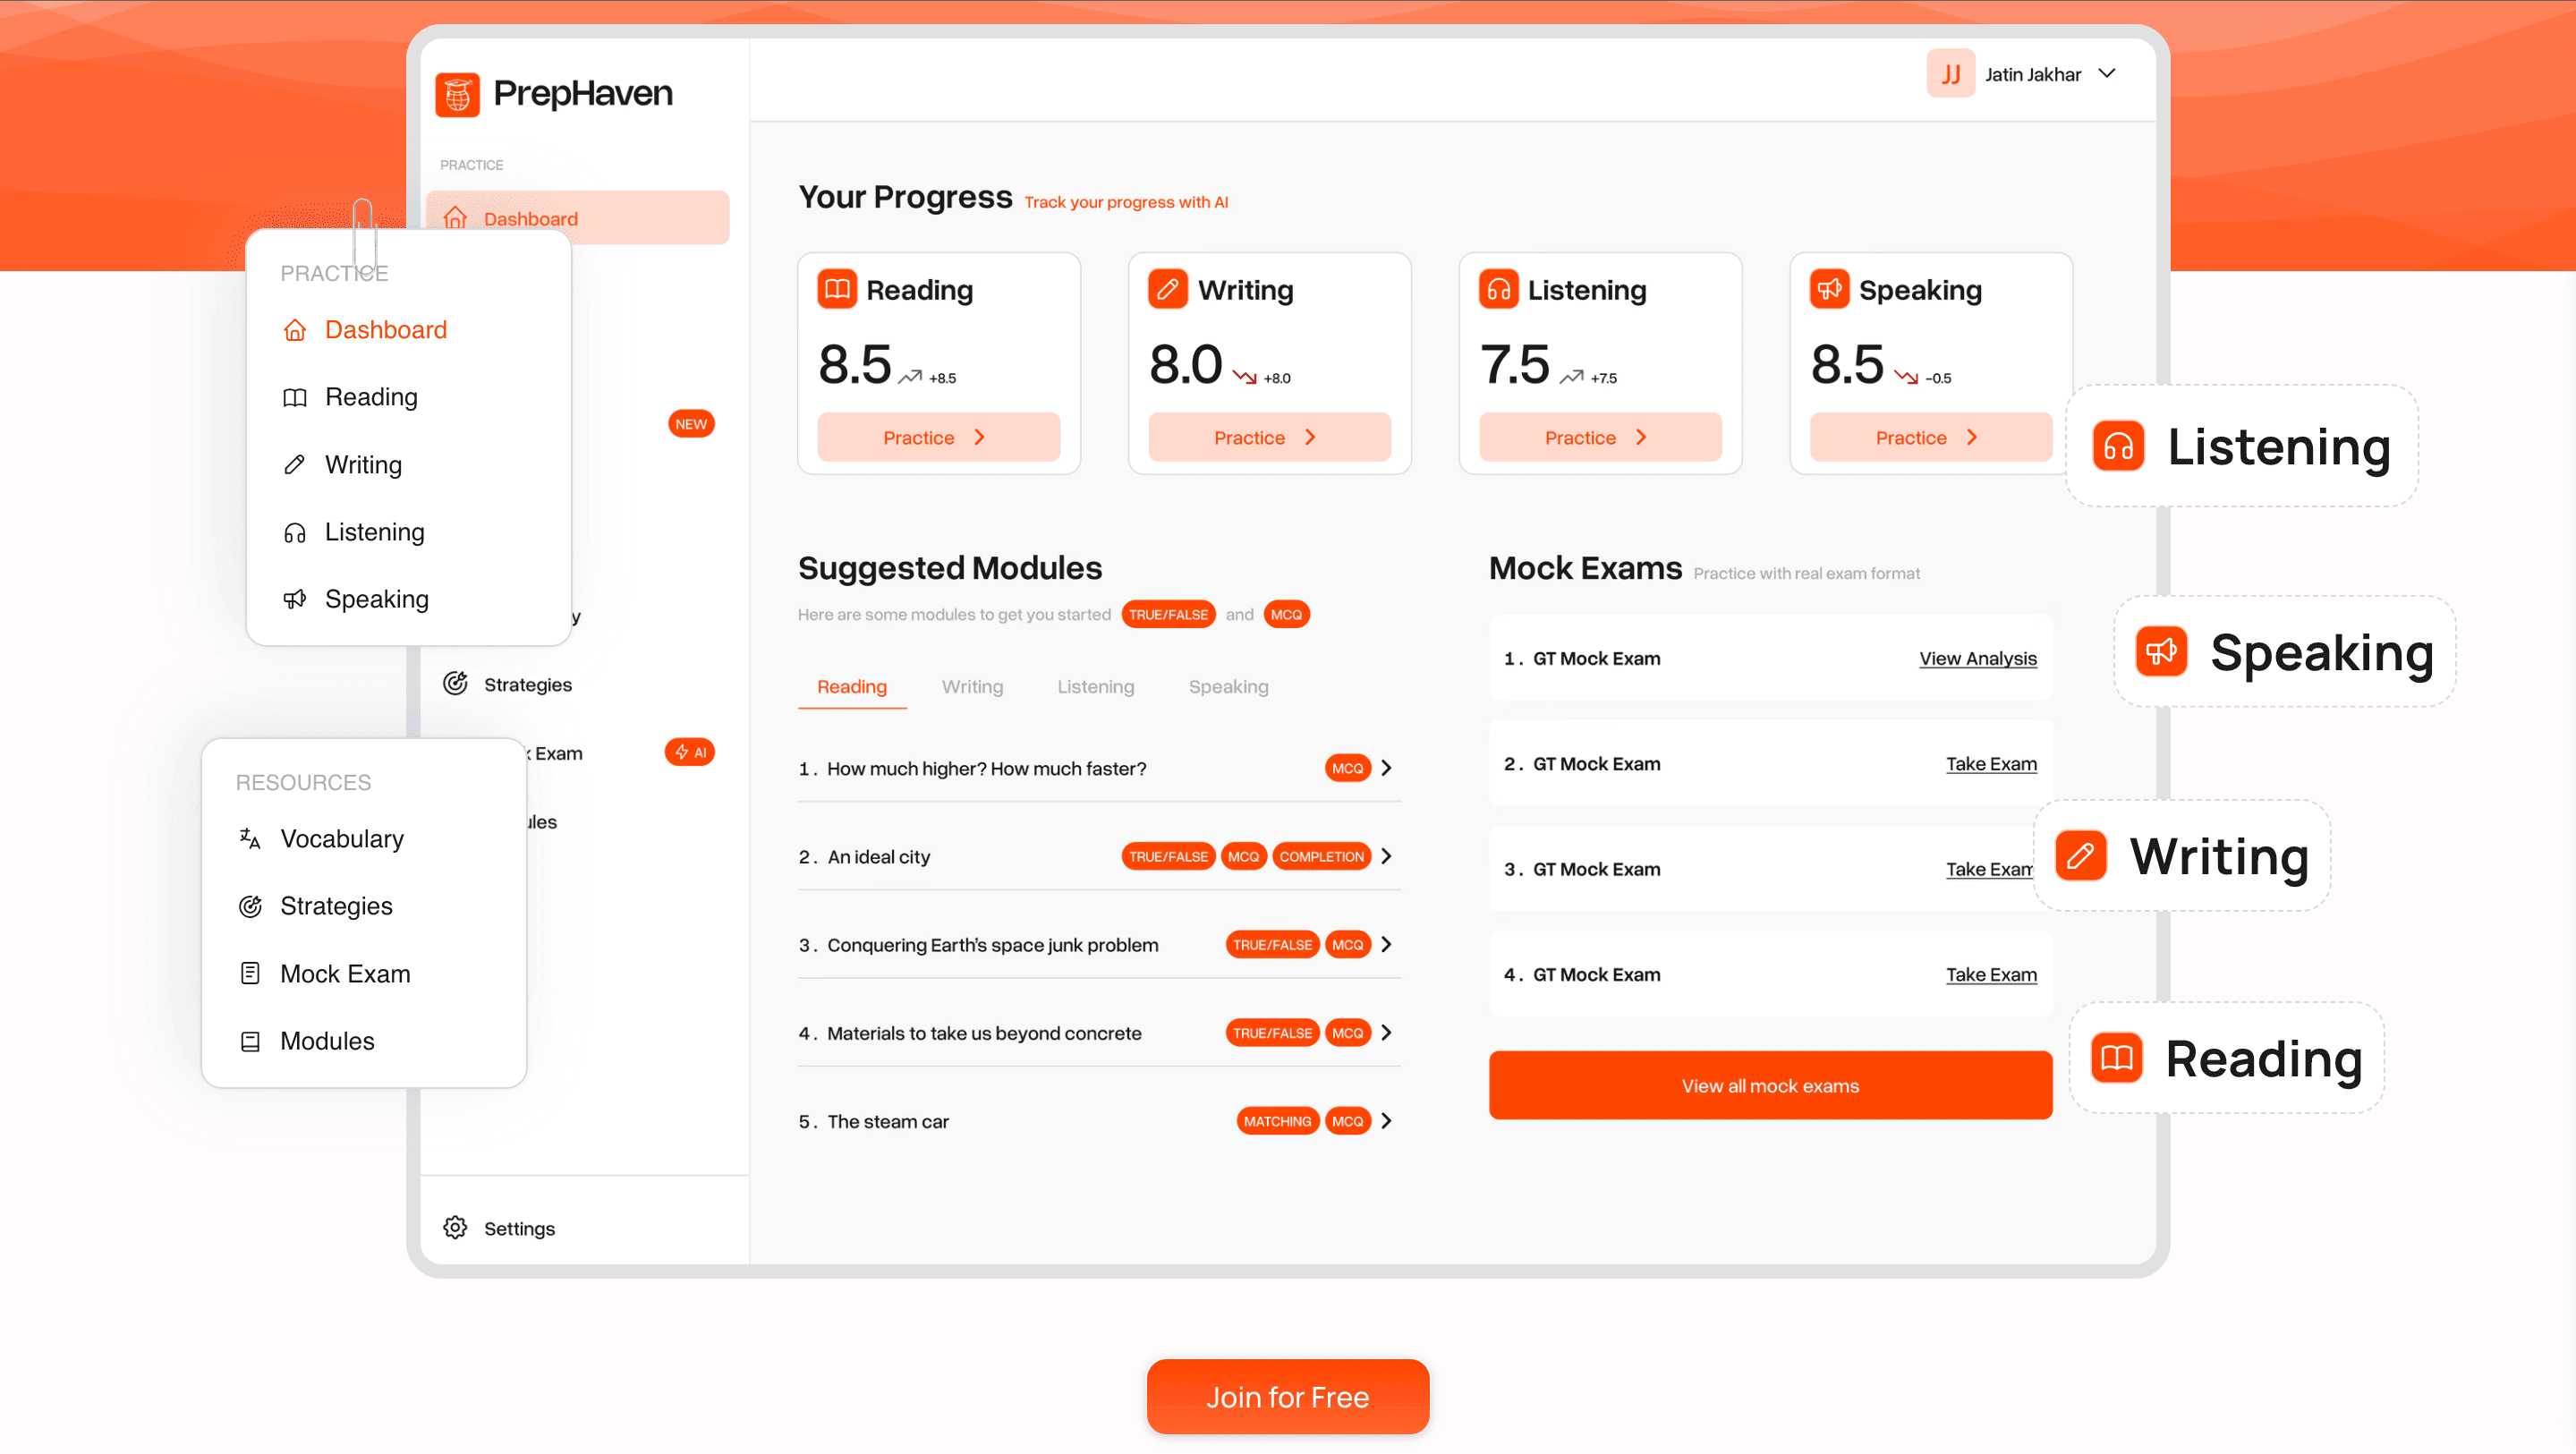Image resolution: width=2576 pixels, height=1454 pixels.
Task: Click the Vocabulary resource icon
Action: (x=250, y=837)
